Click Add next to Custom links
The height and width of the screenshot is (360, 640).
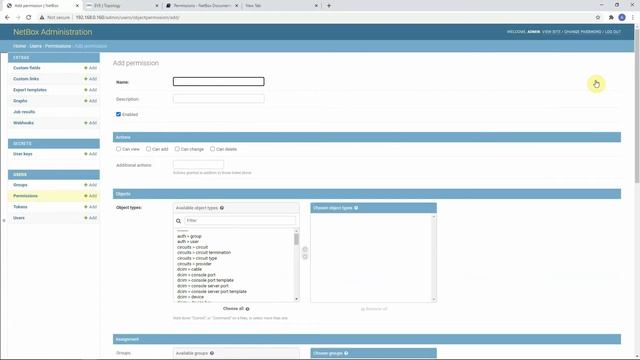(x=91, y=79)
